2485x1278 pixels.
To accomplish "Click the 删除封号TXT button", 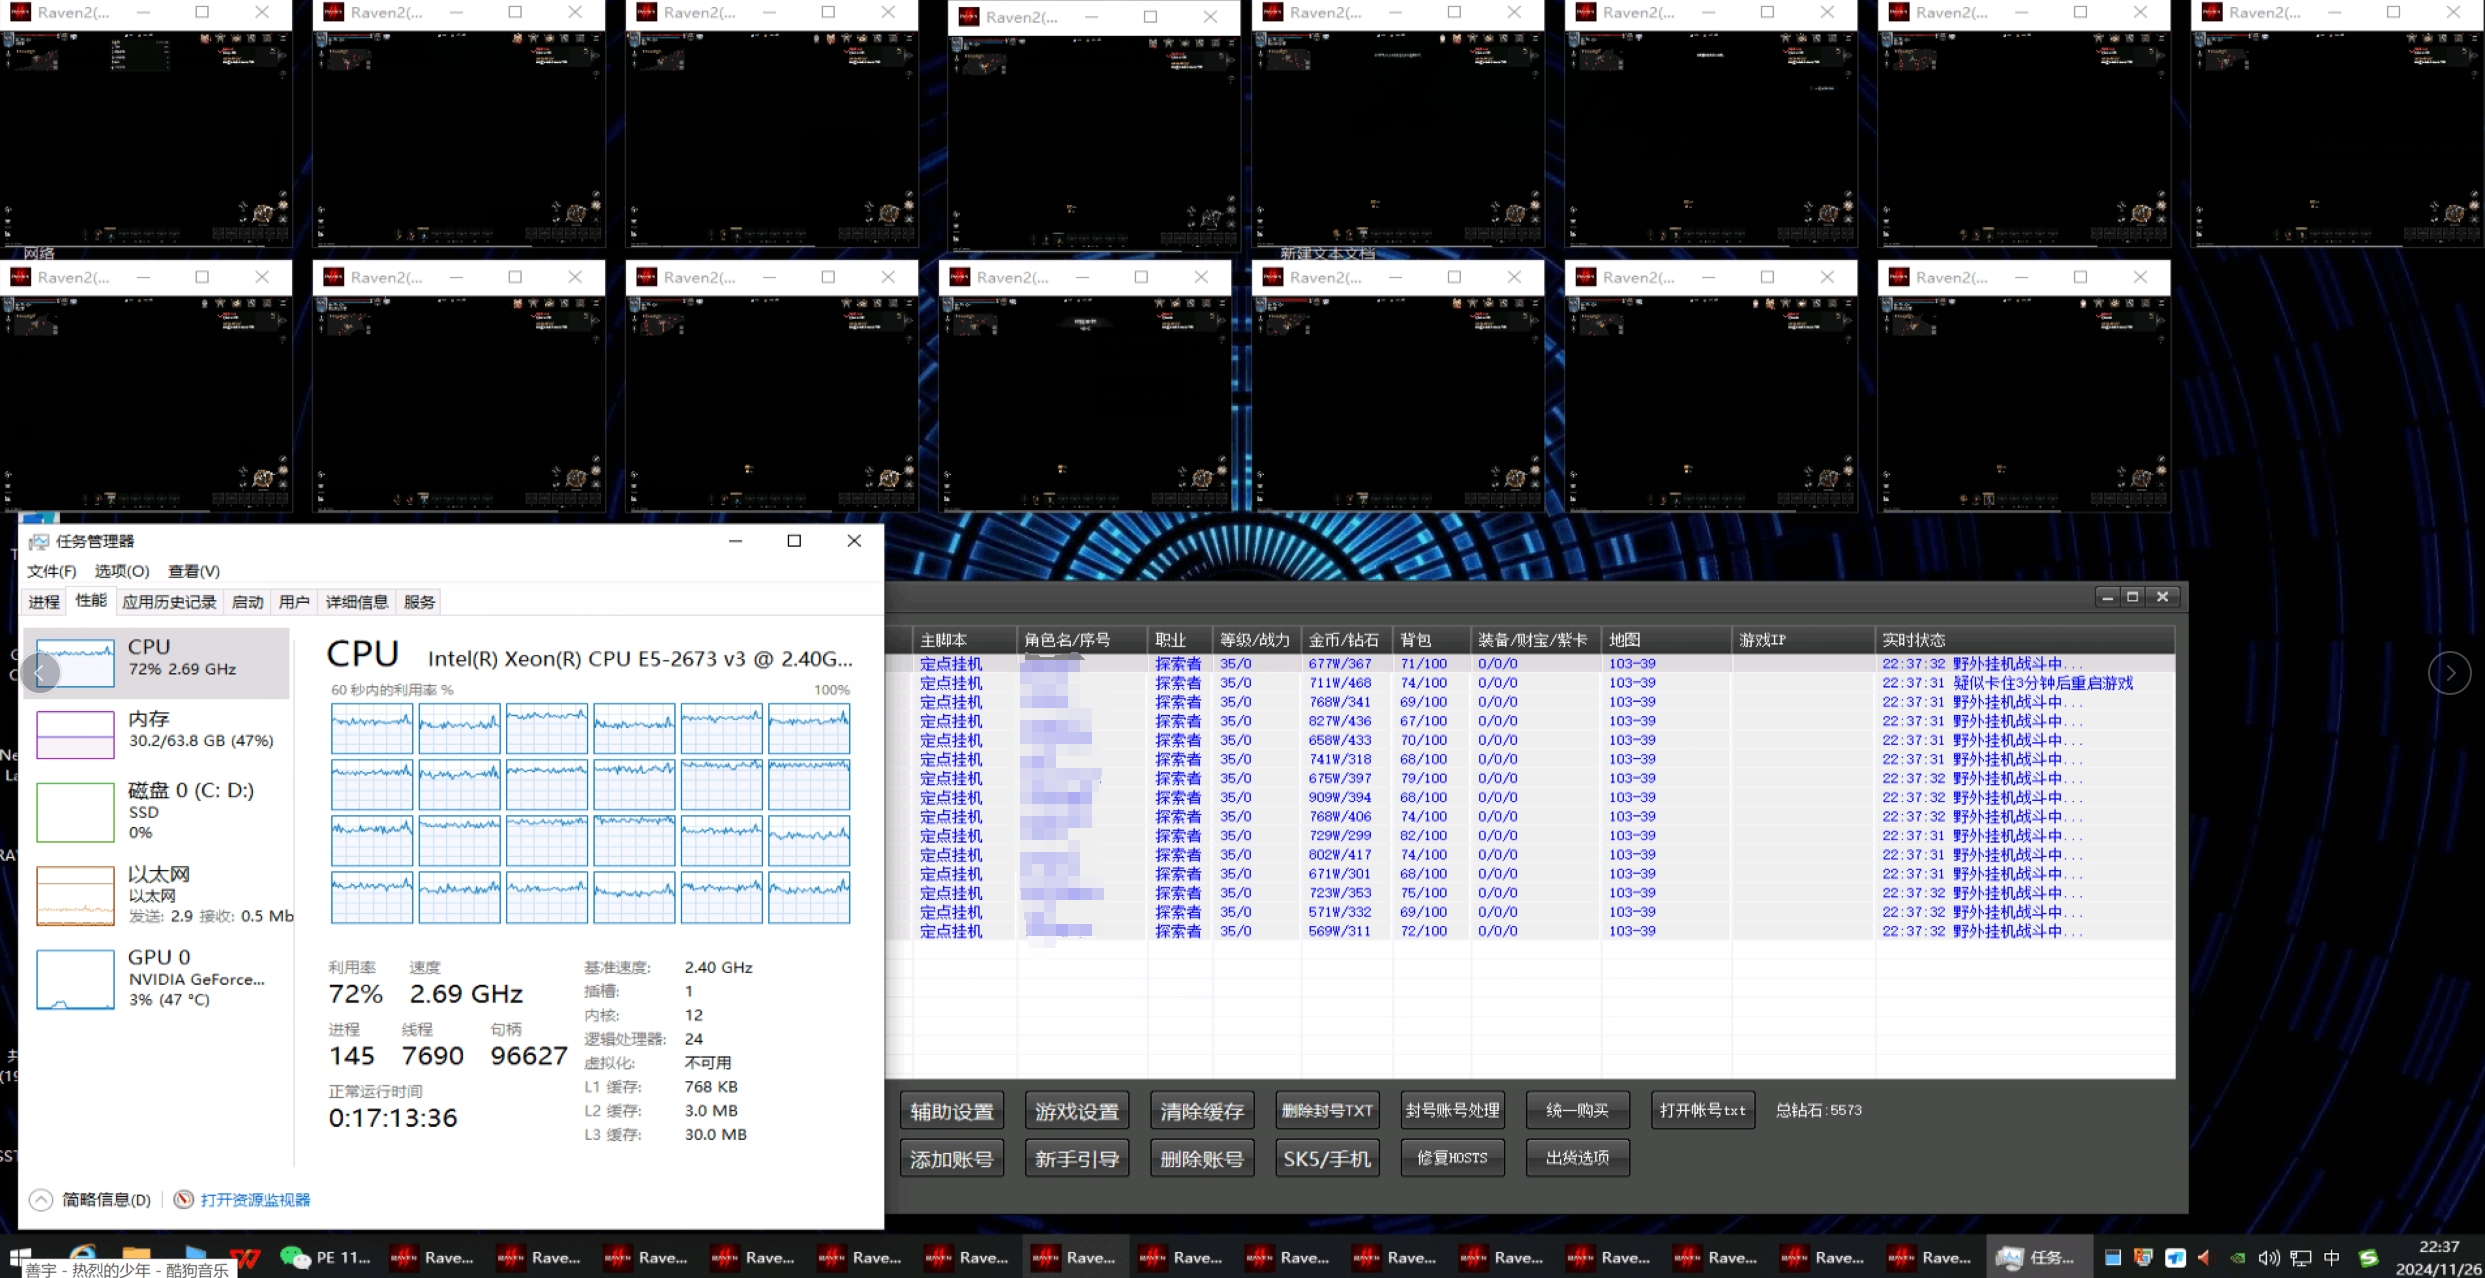I will click(x=1327, y=1110).
